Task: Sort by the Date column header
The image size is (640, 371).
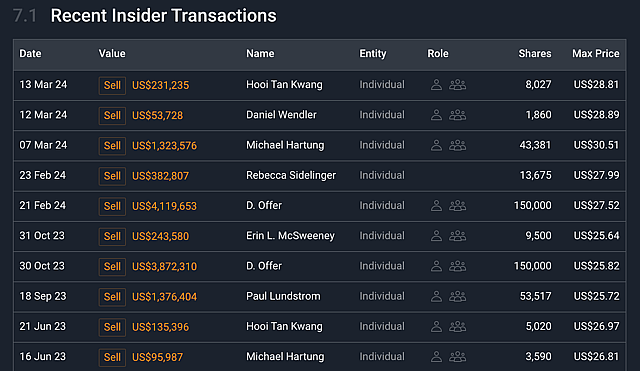Action: (30, 53)
